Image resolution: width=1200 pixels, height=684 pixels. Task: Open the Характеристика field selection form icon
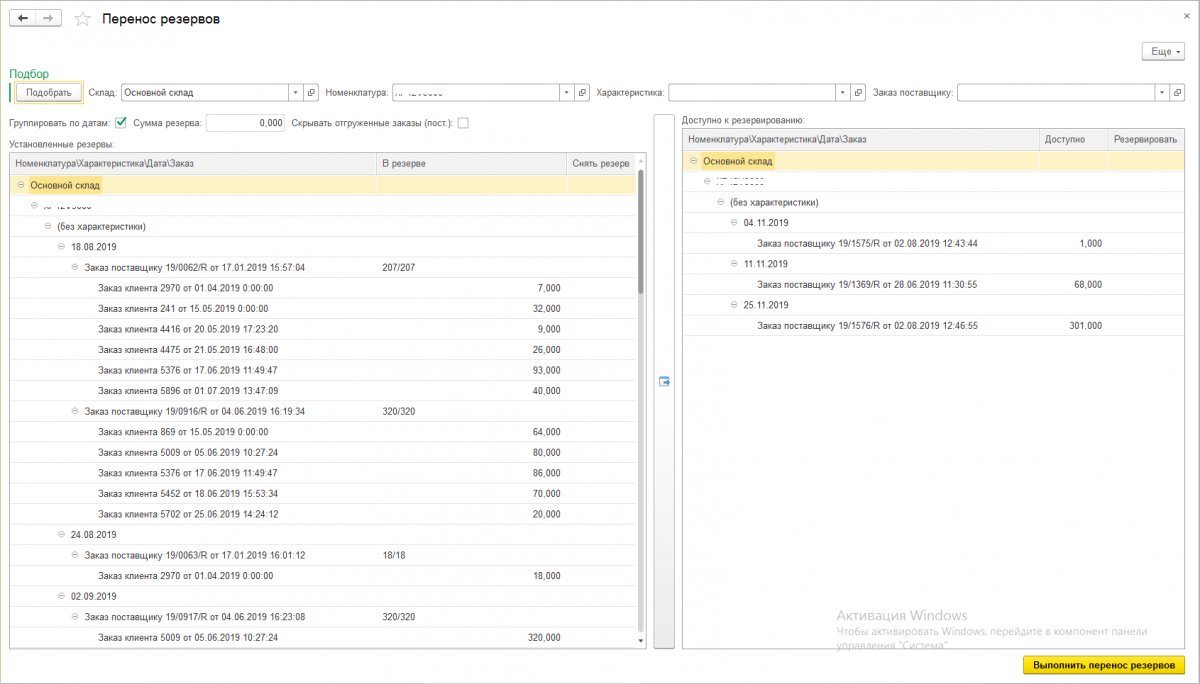pyautogui.click(x=858, y=93)
